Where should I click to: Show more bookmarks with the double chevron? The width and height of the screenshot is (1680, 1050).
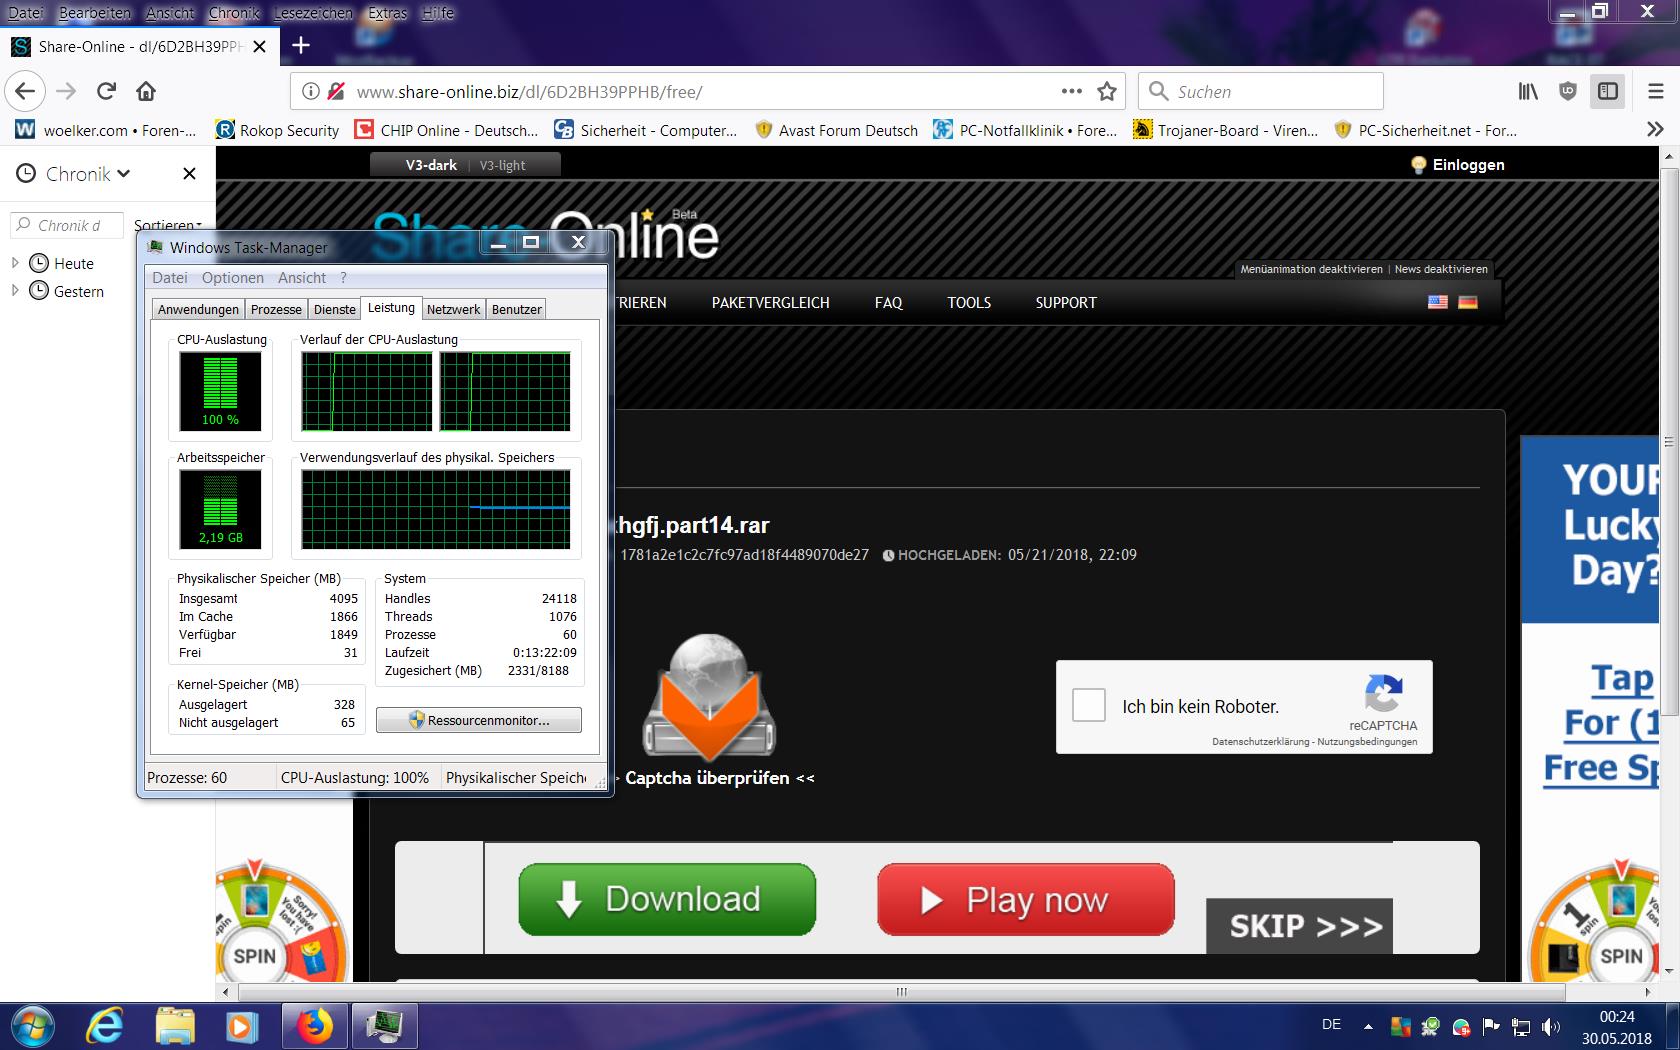click(1655, 130)
